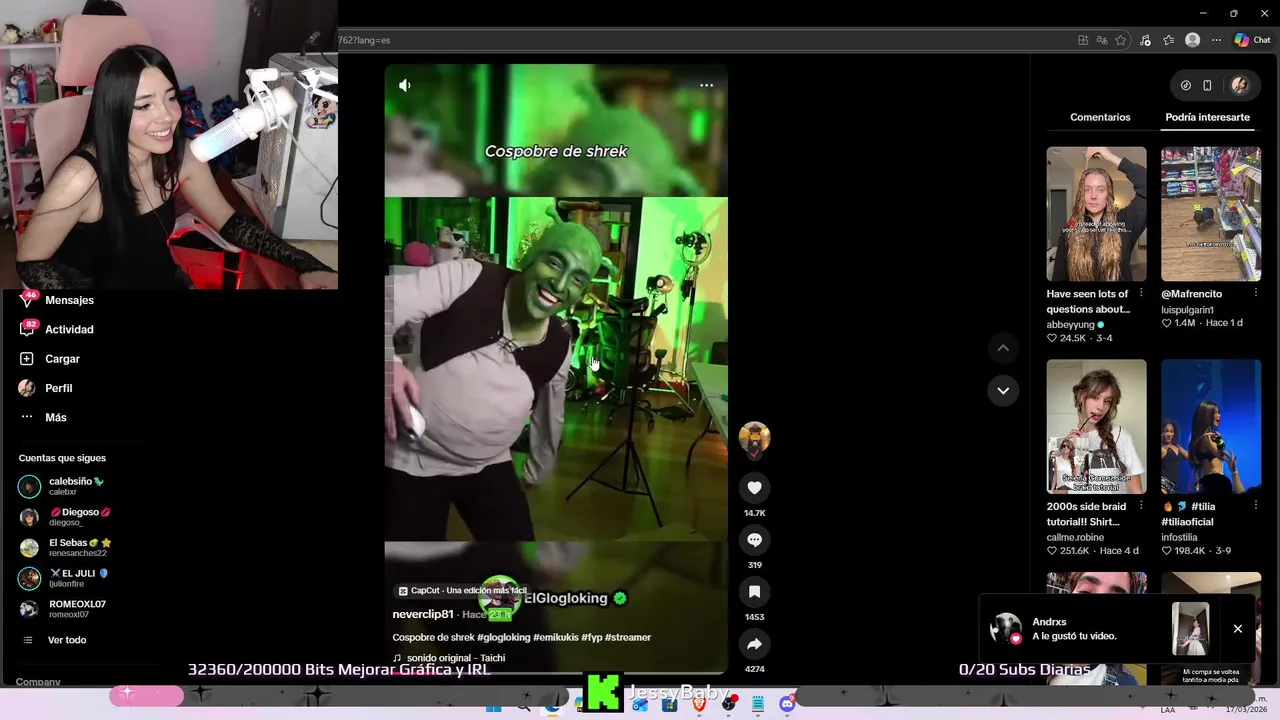
Task: Open options for the @Mafrencito video
Action: tap(1256, 294)
